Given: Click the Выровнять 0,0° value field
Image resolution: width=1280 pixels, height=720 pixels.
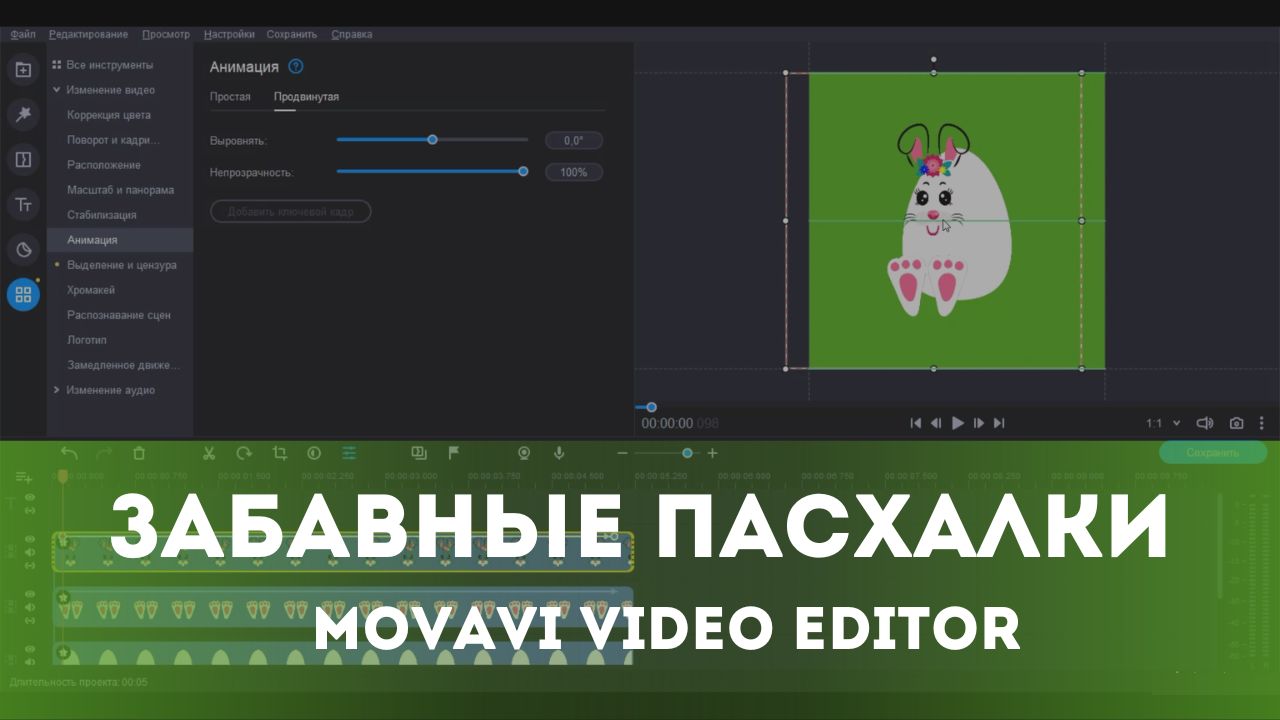Looking at the screenshot, I should [574, 141].
